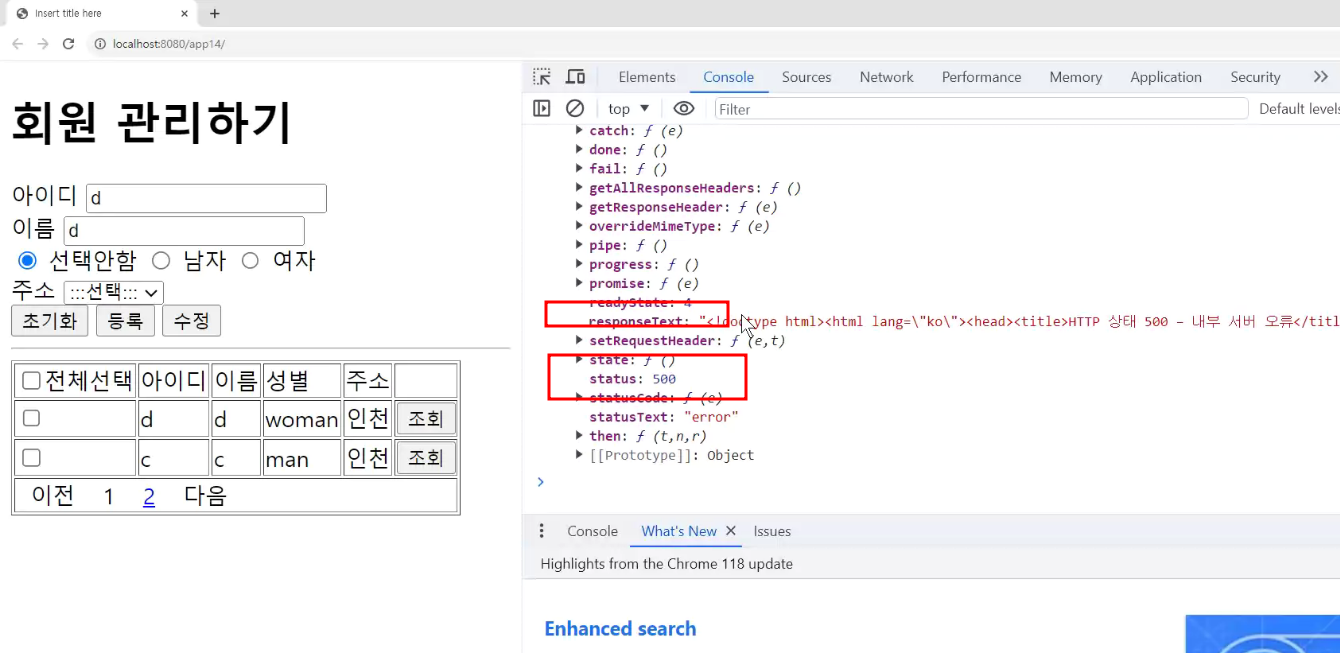Switch to the Network tab
The height and width of the screenshot is (653, 1340).
[x=887, y=77]
